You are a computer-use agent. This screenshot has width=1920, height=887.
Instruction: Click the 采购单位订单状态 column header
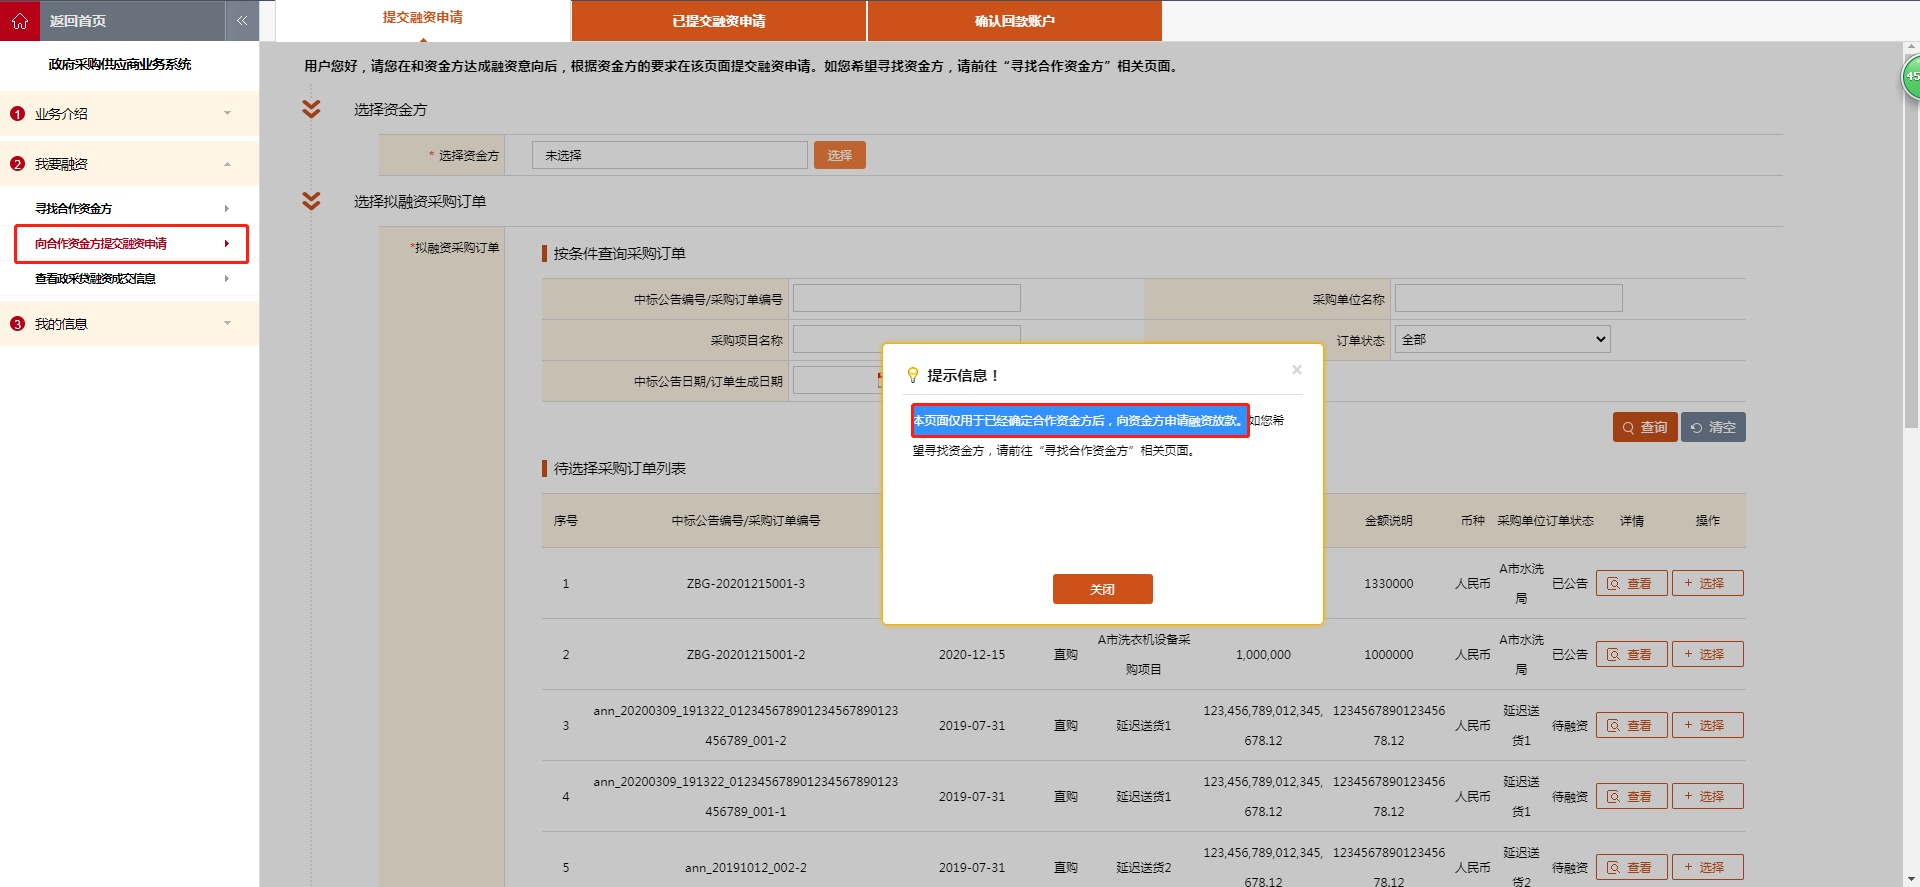(x=1545, y=520)
